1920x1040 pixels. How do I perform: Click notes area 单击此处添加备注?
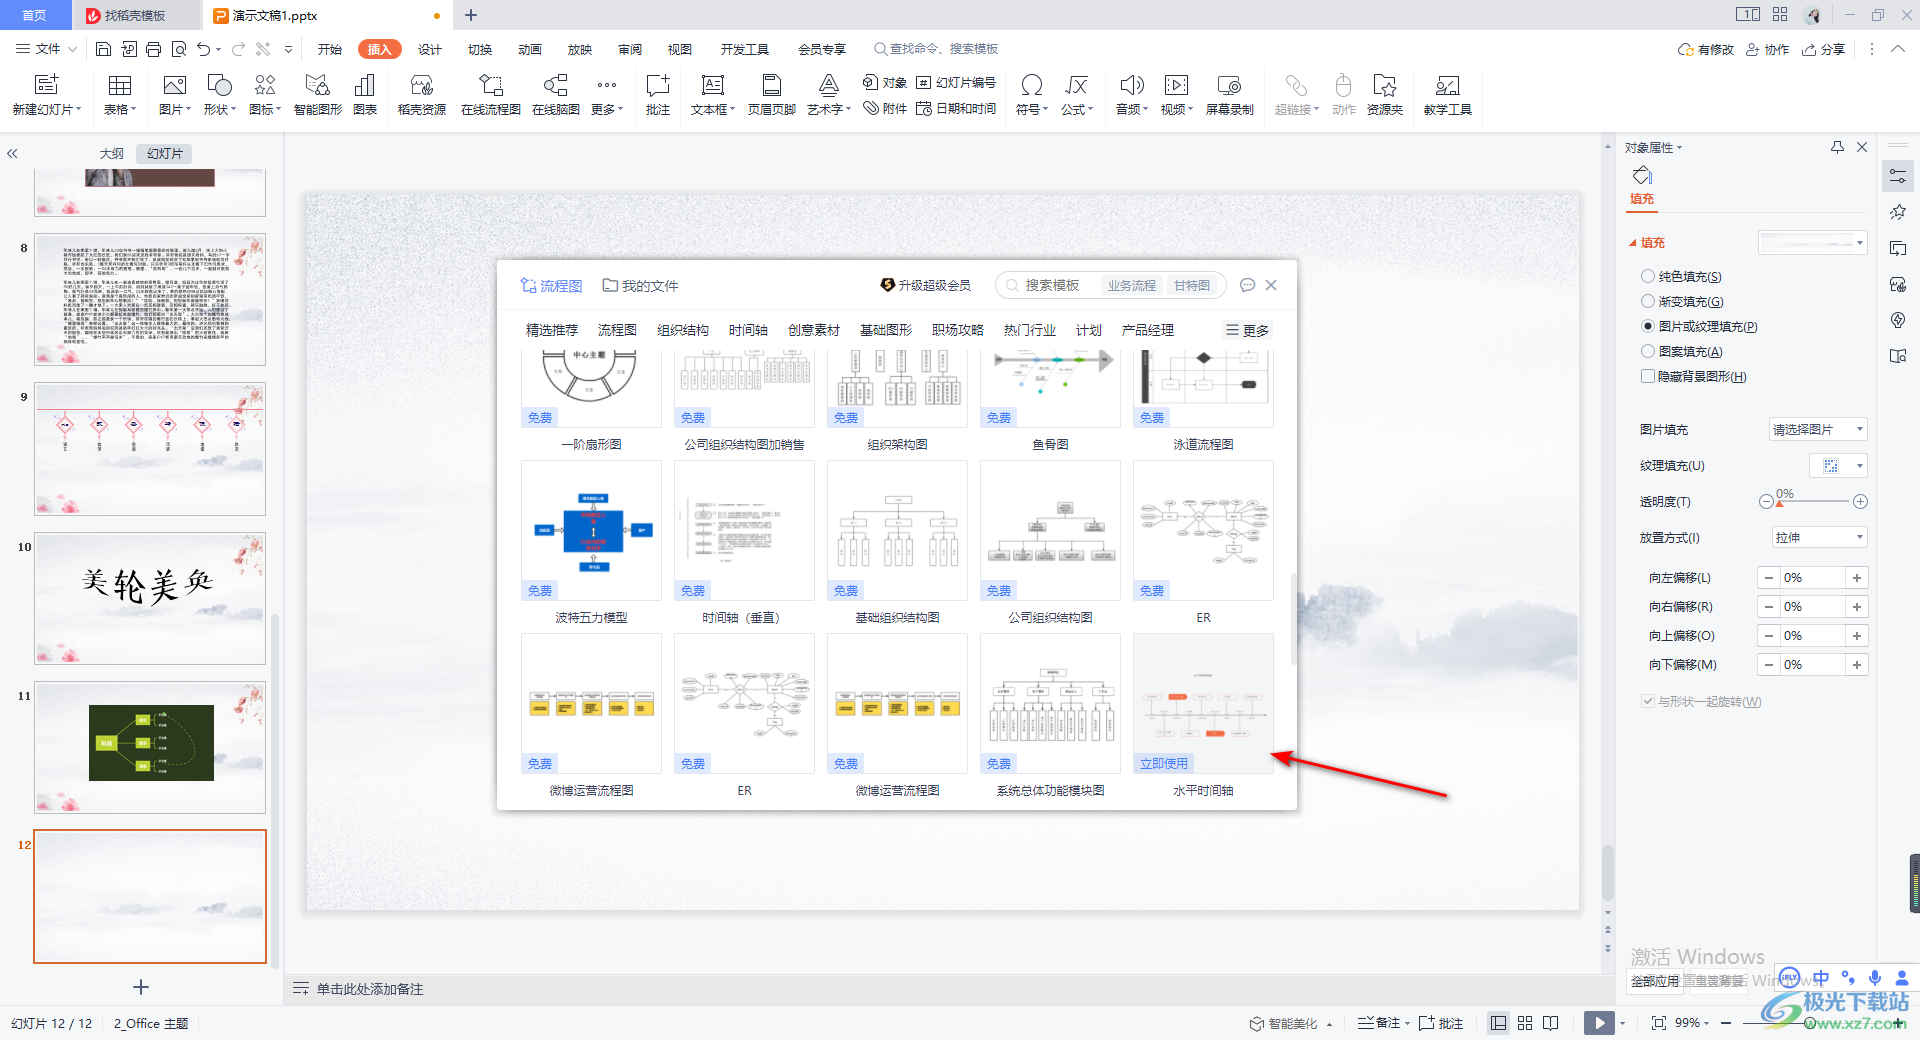point(370,989)
